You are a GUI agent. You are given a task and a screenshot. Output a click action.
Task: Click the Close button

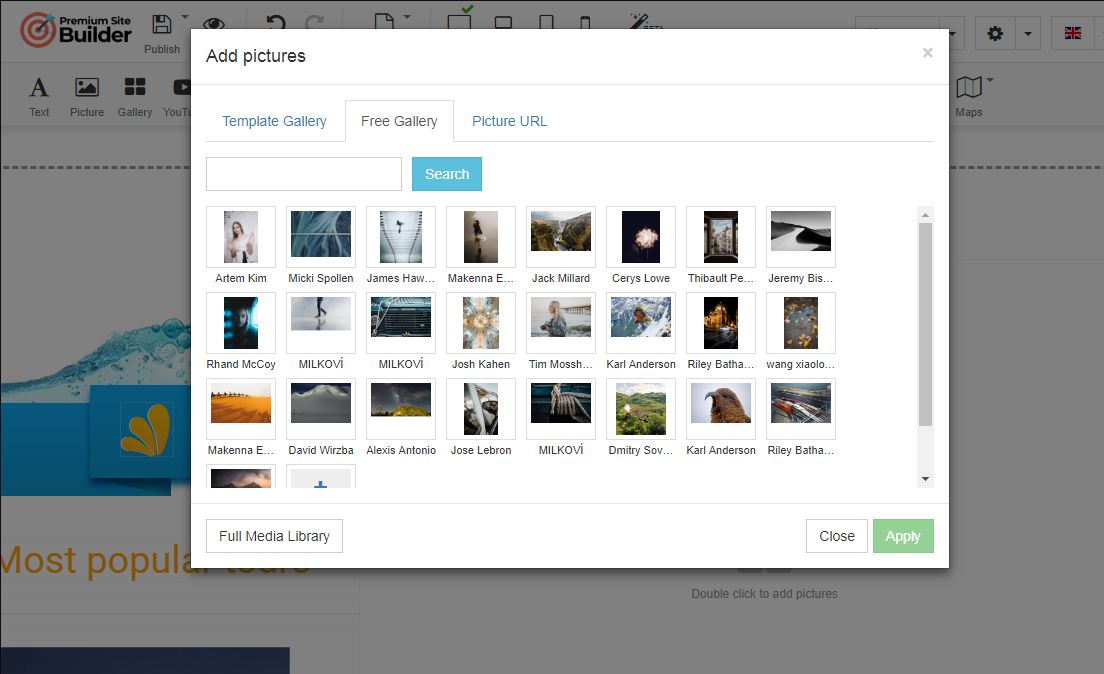(836, 536)
